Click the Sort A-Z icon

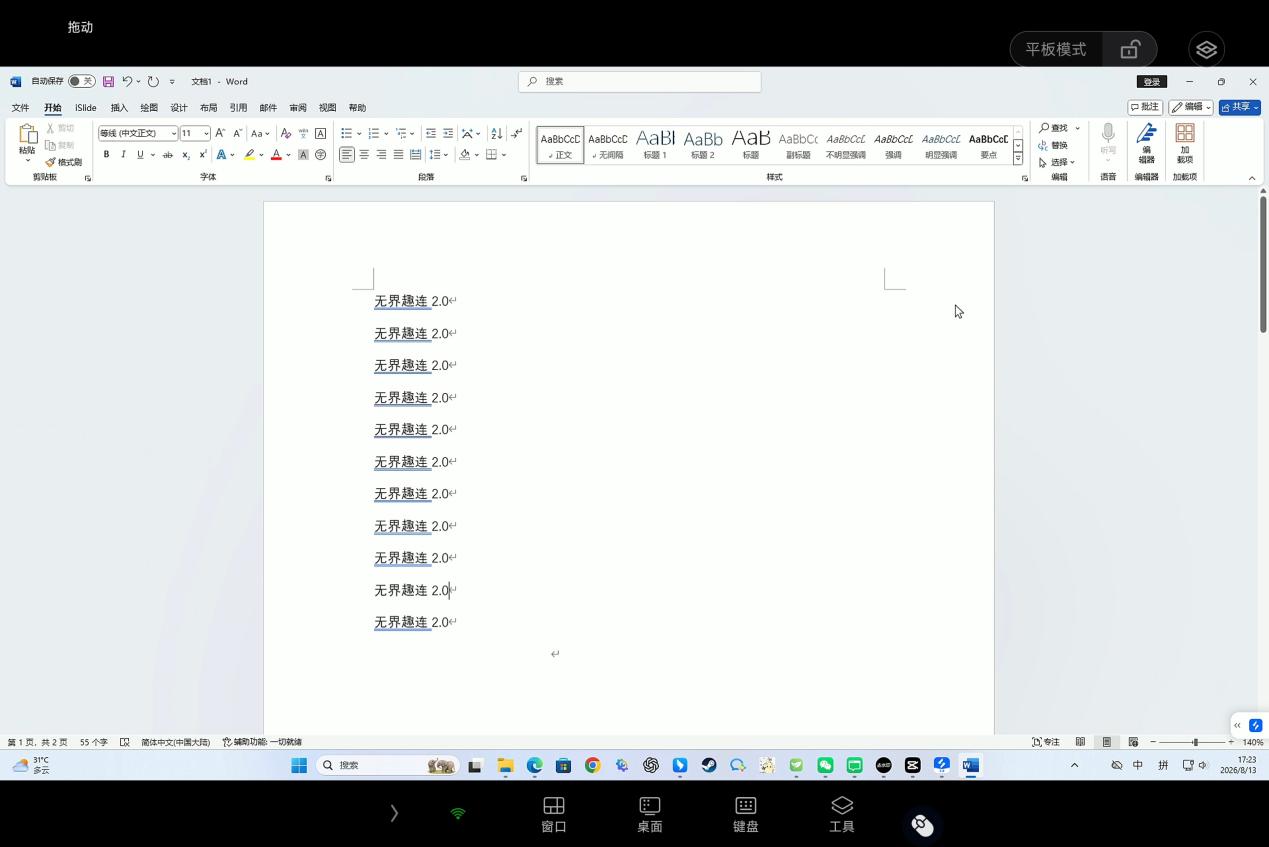(x=497, y=133)
